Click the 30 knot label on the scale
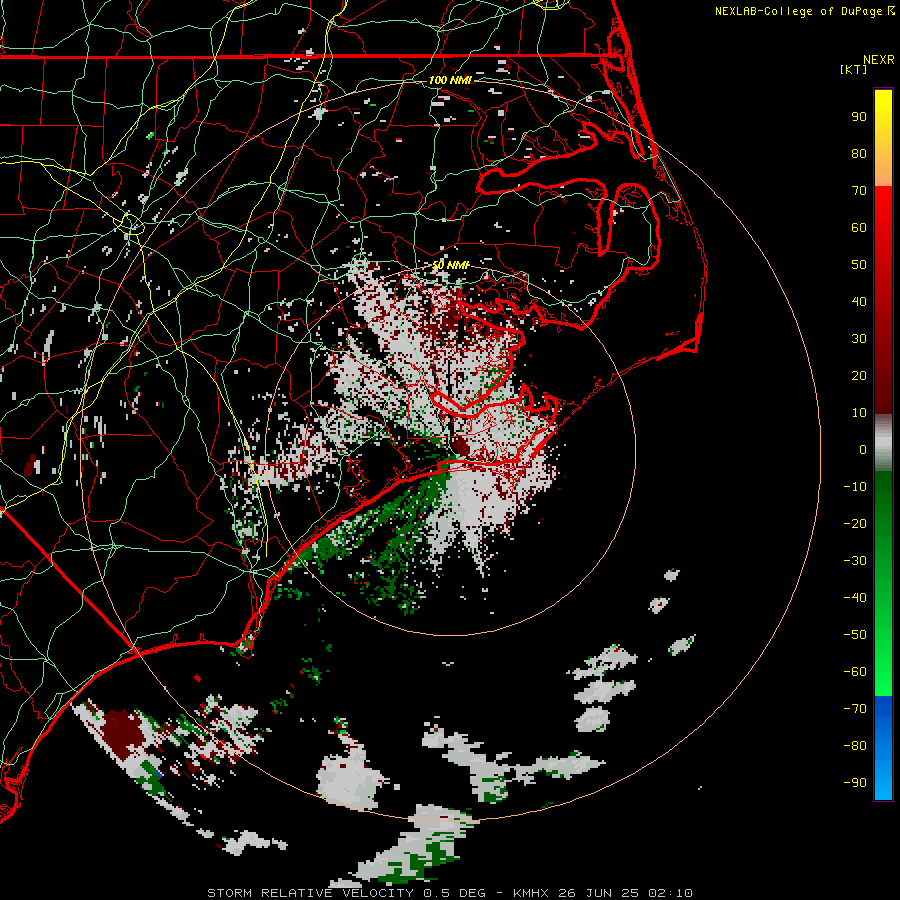900x900 pixels. point(859,339)
